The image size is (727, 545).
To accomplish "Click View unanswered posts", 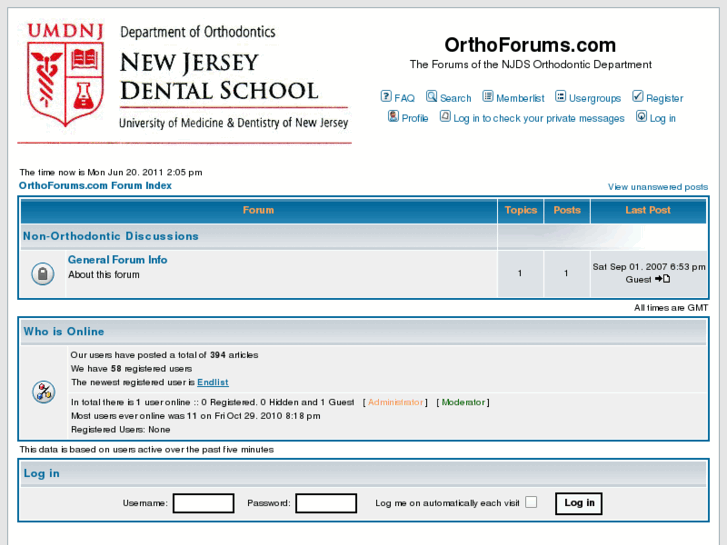I will [658, 187].
